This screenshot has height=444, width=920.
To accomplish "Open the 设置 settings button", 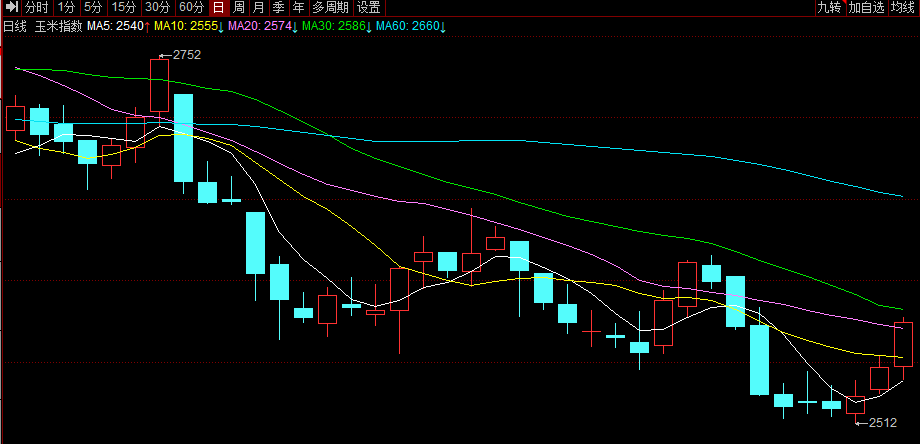I will coord(369,8).
